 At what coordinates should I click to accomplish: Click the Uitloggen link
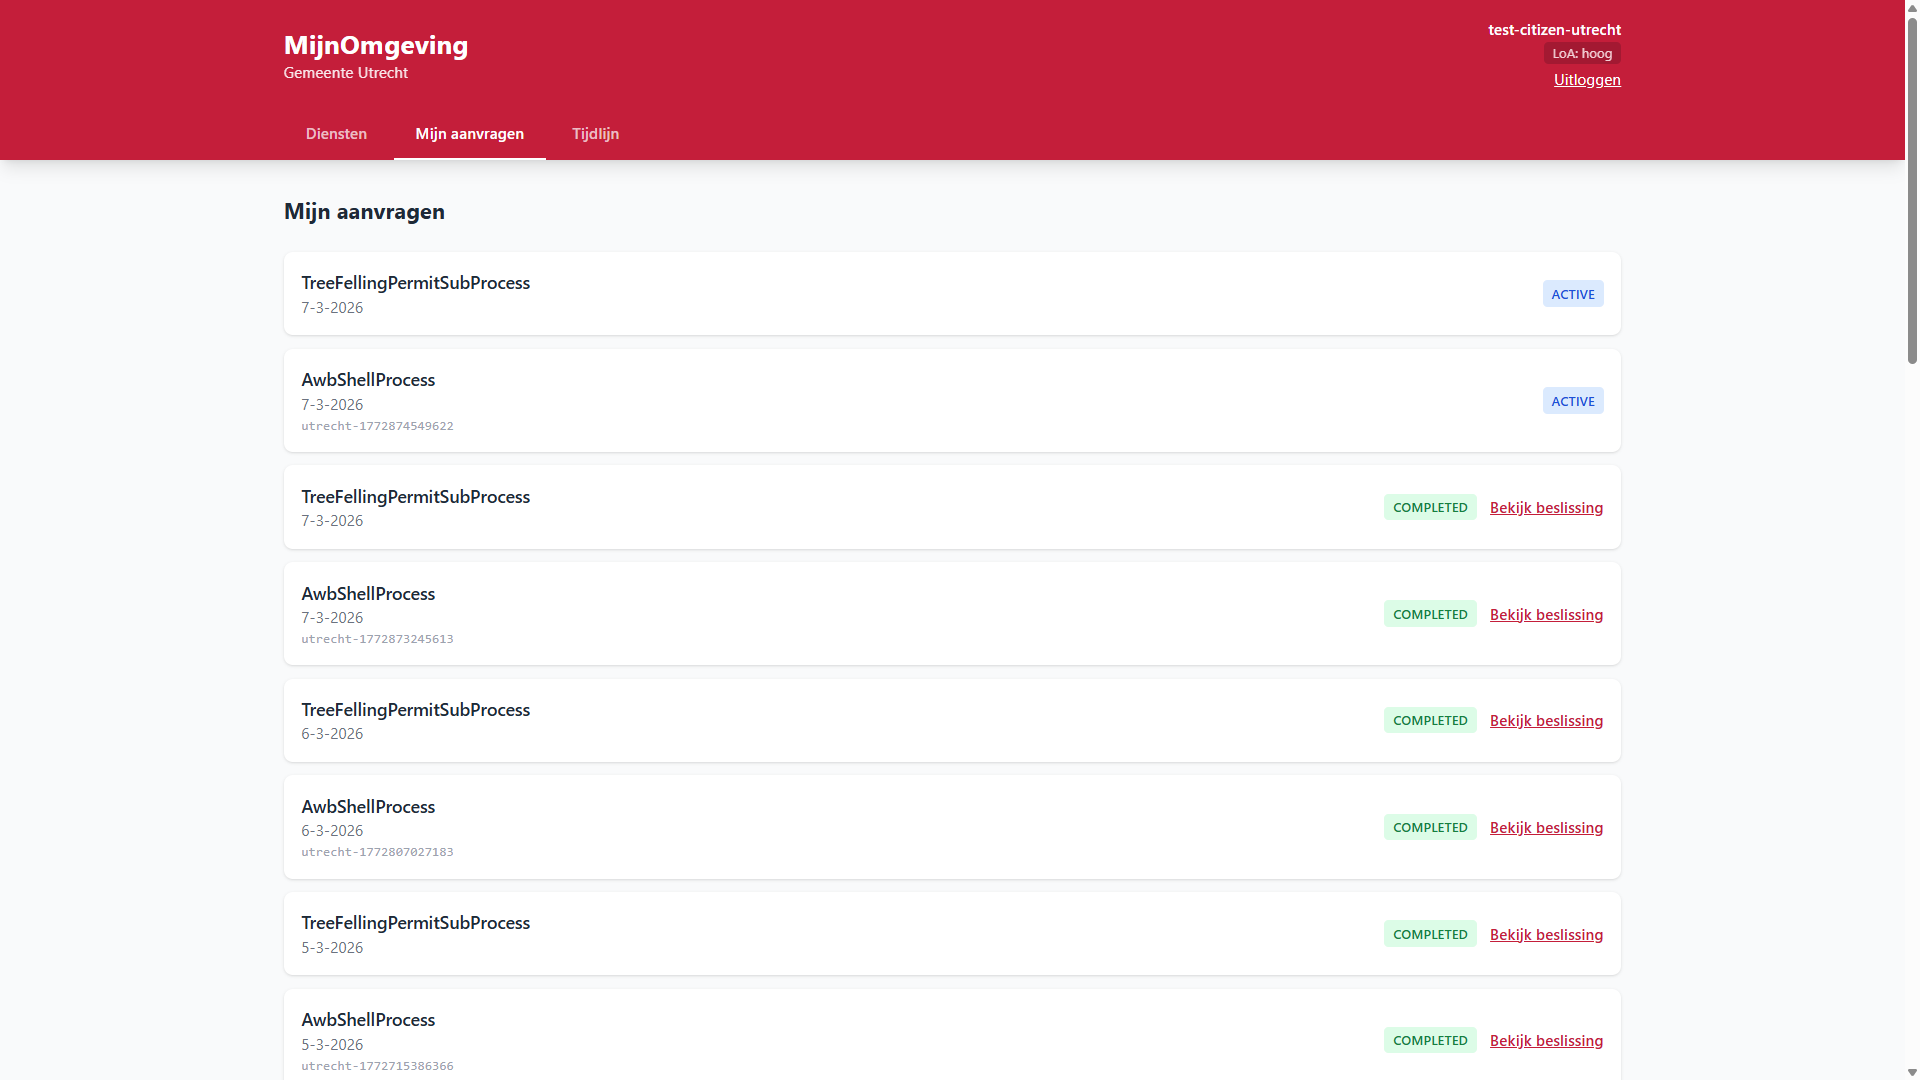[1587, 80]
